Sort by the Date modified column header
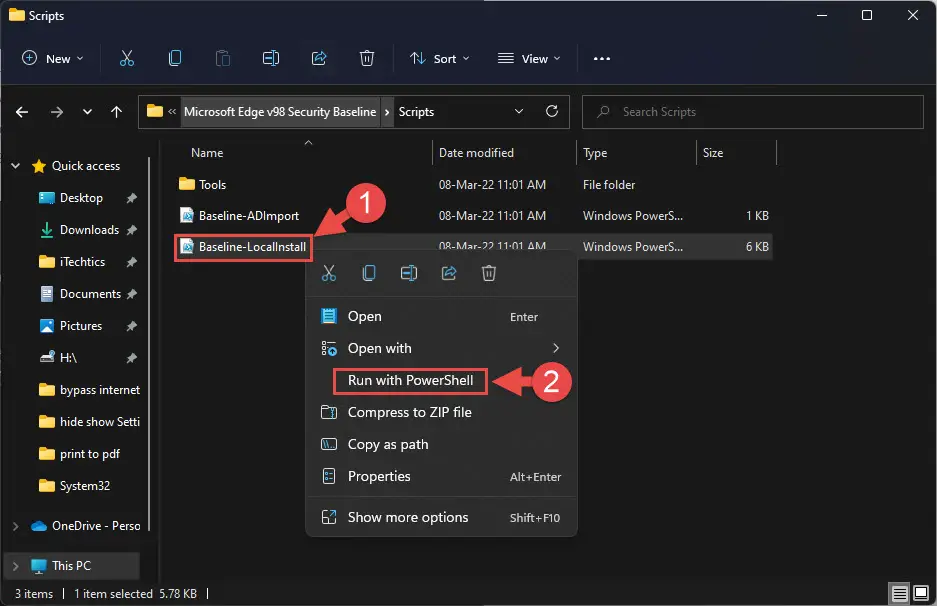Image resolution: width=937 pixels, height=606 pixels. [x=476, y=153]
